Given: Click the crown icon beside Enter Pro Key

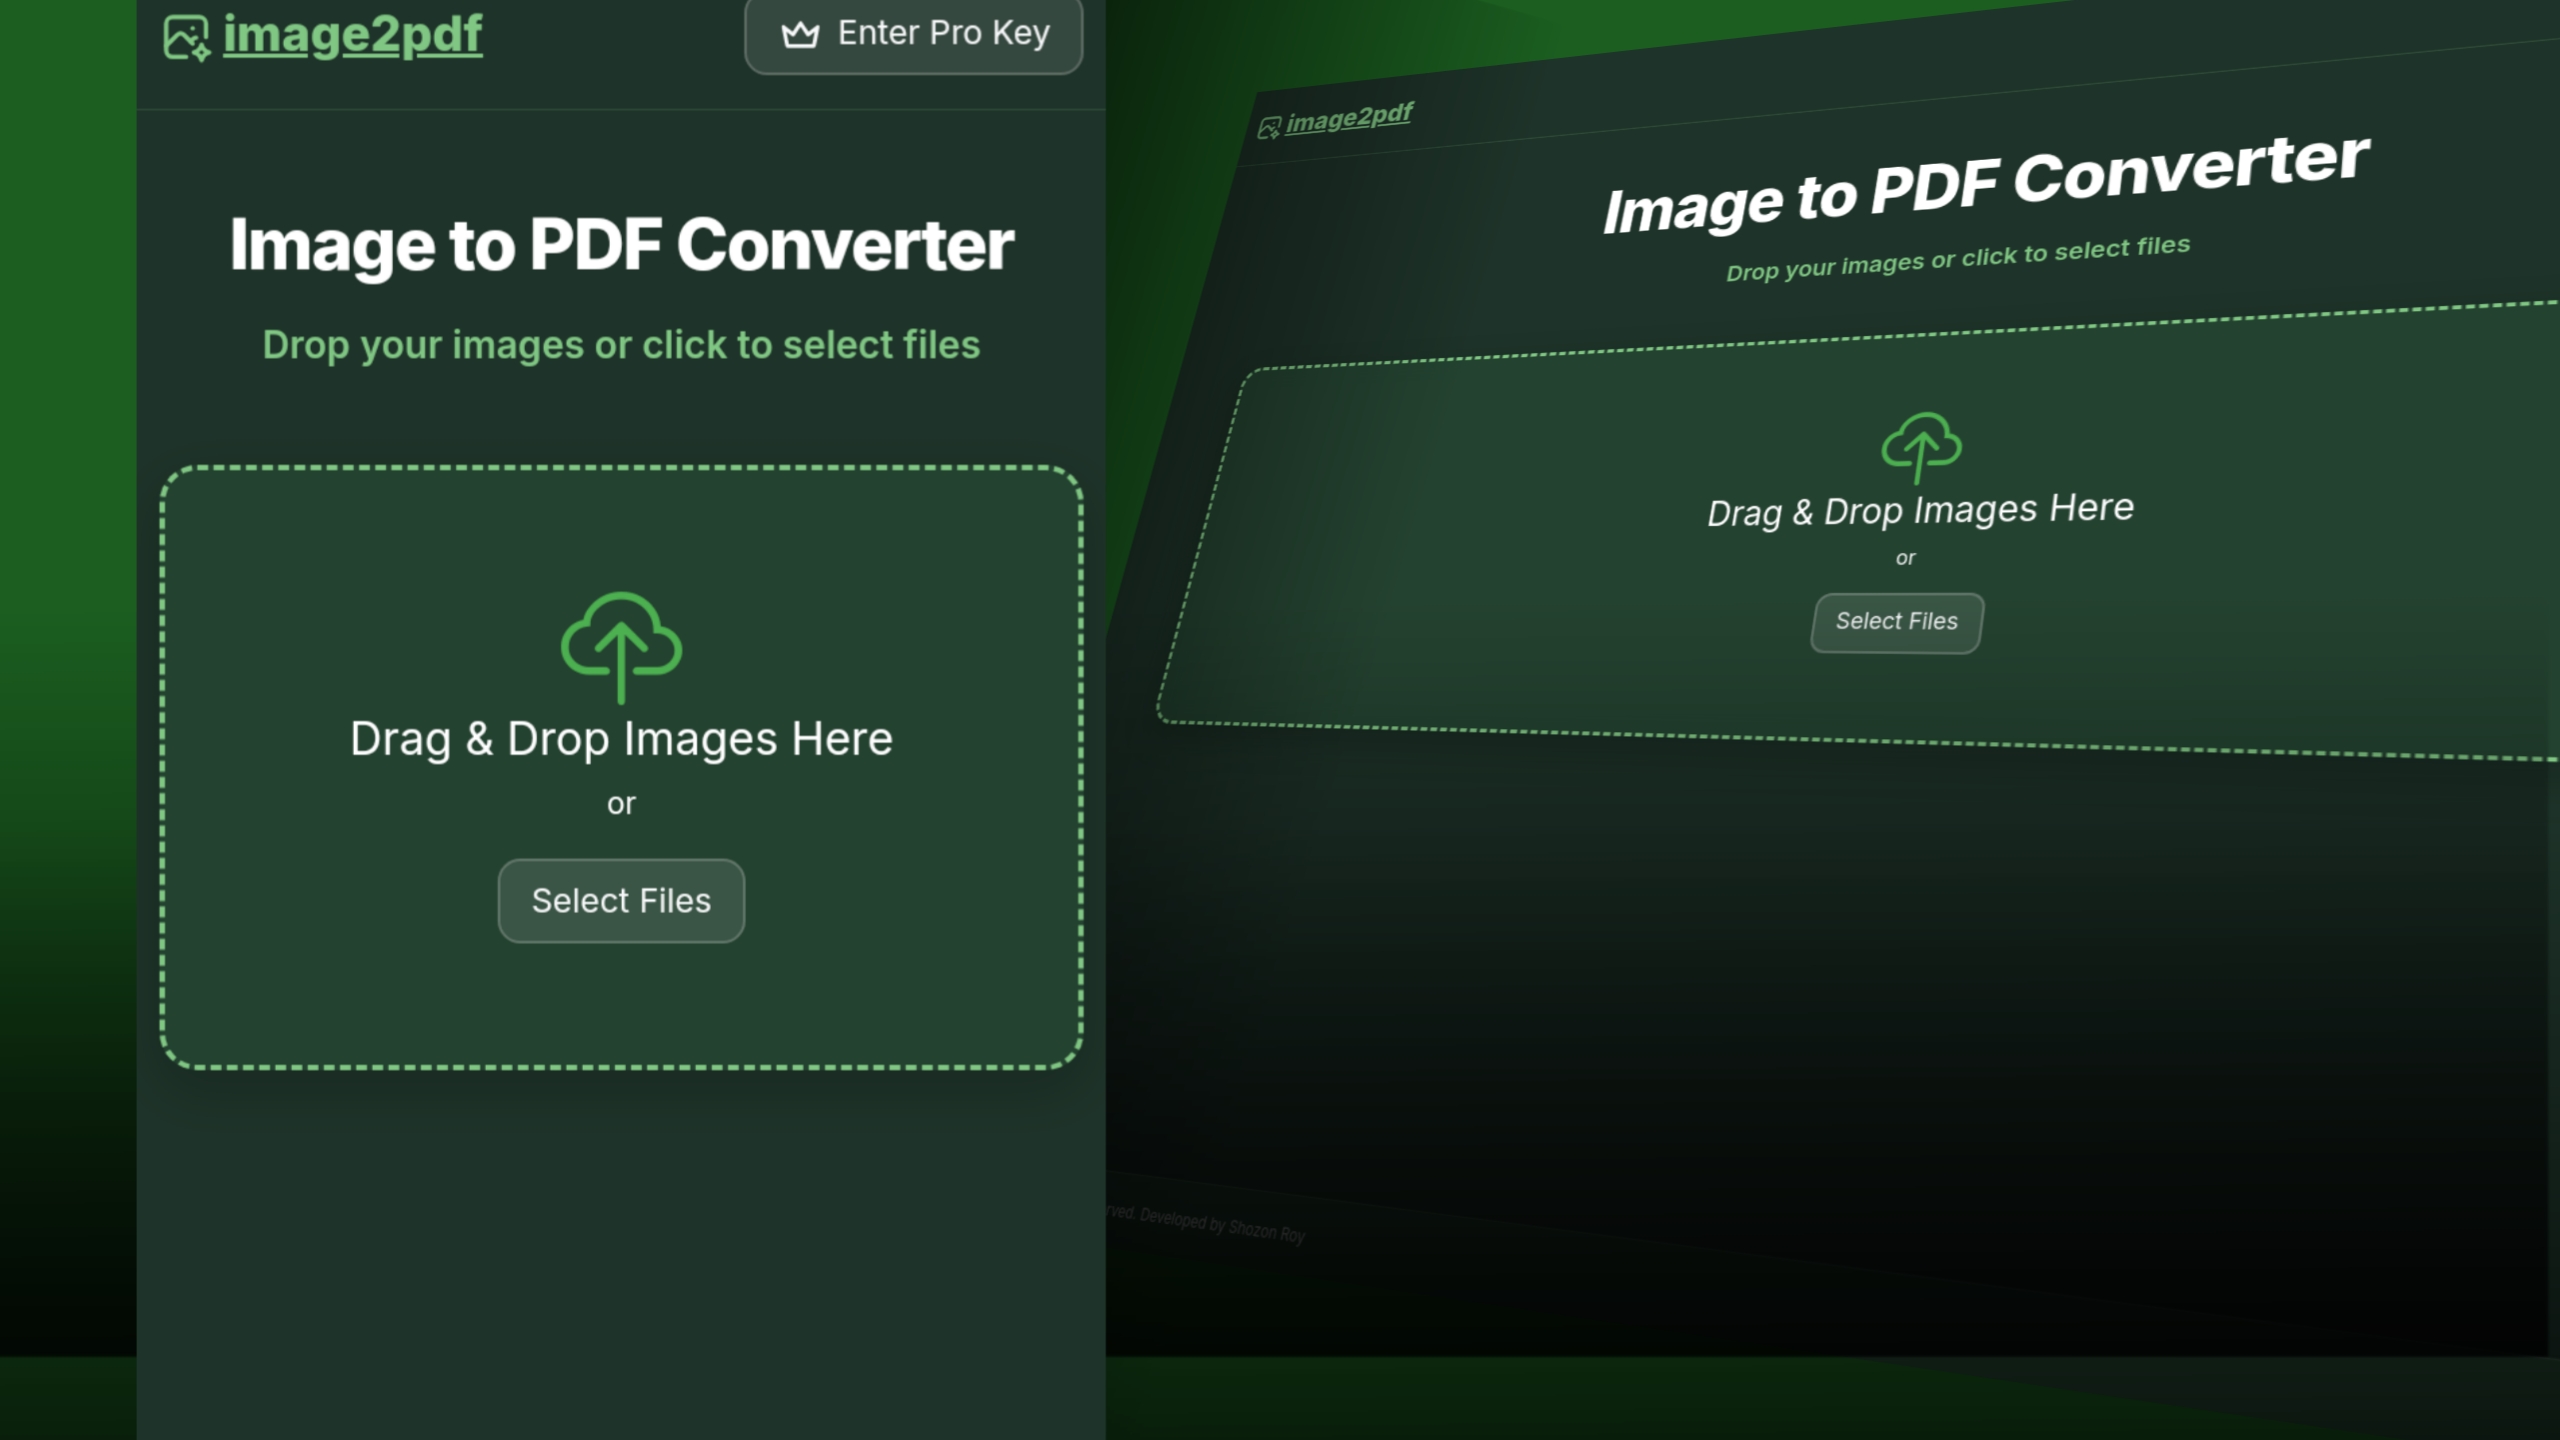Looking at the screenshot, I should tap(800, 35).
